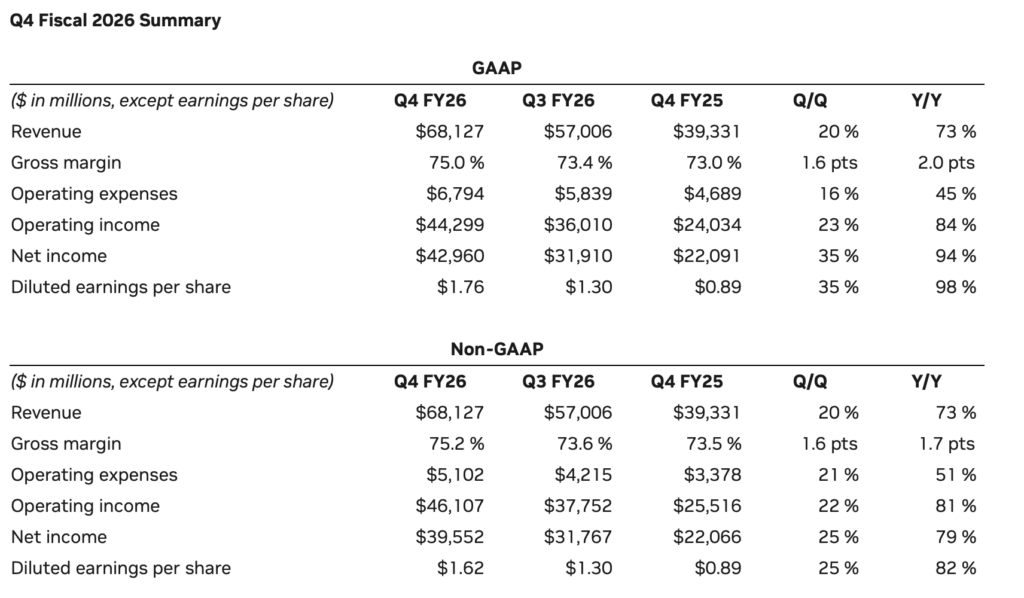Select the 1.7 pts gross margin change
This screenshot has height=598, width=1024.
[945, 444]
